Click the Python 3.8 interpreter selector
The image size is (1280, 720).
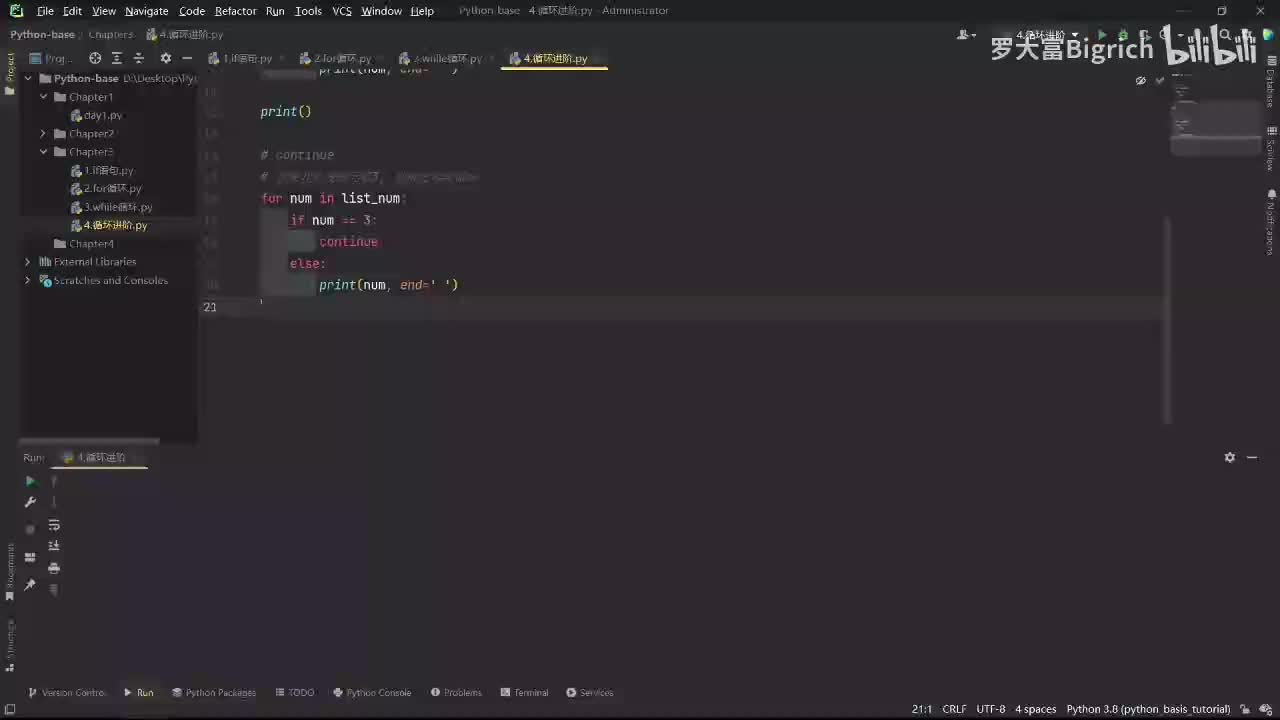click(x=1148, y=709)
